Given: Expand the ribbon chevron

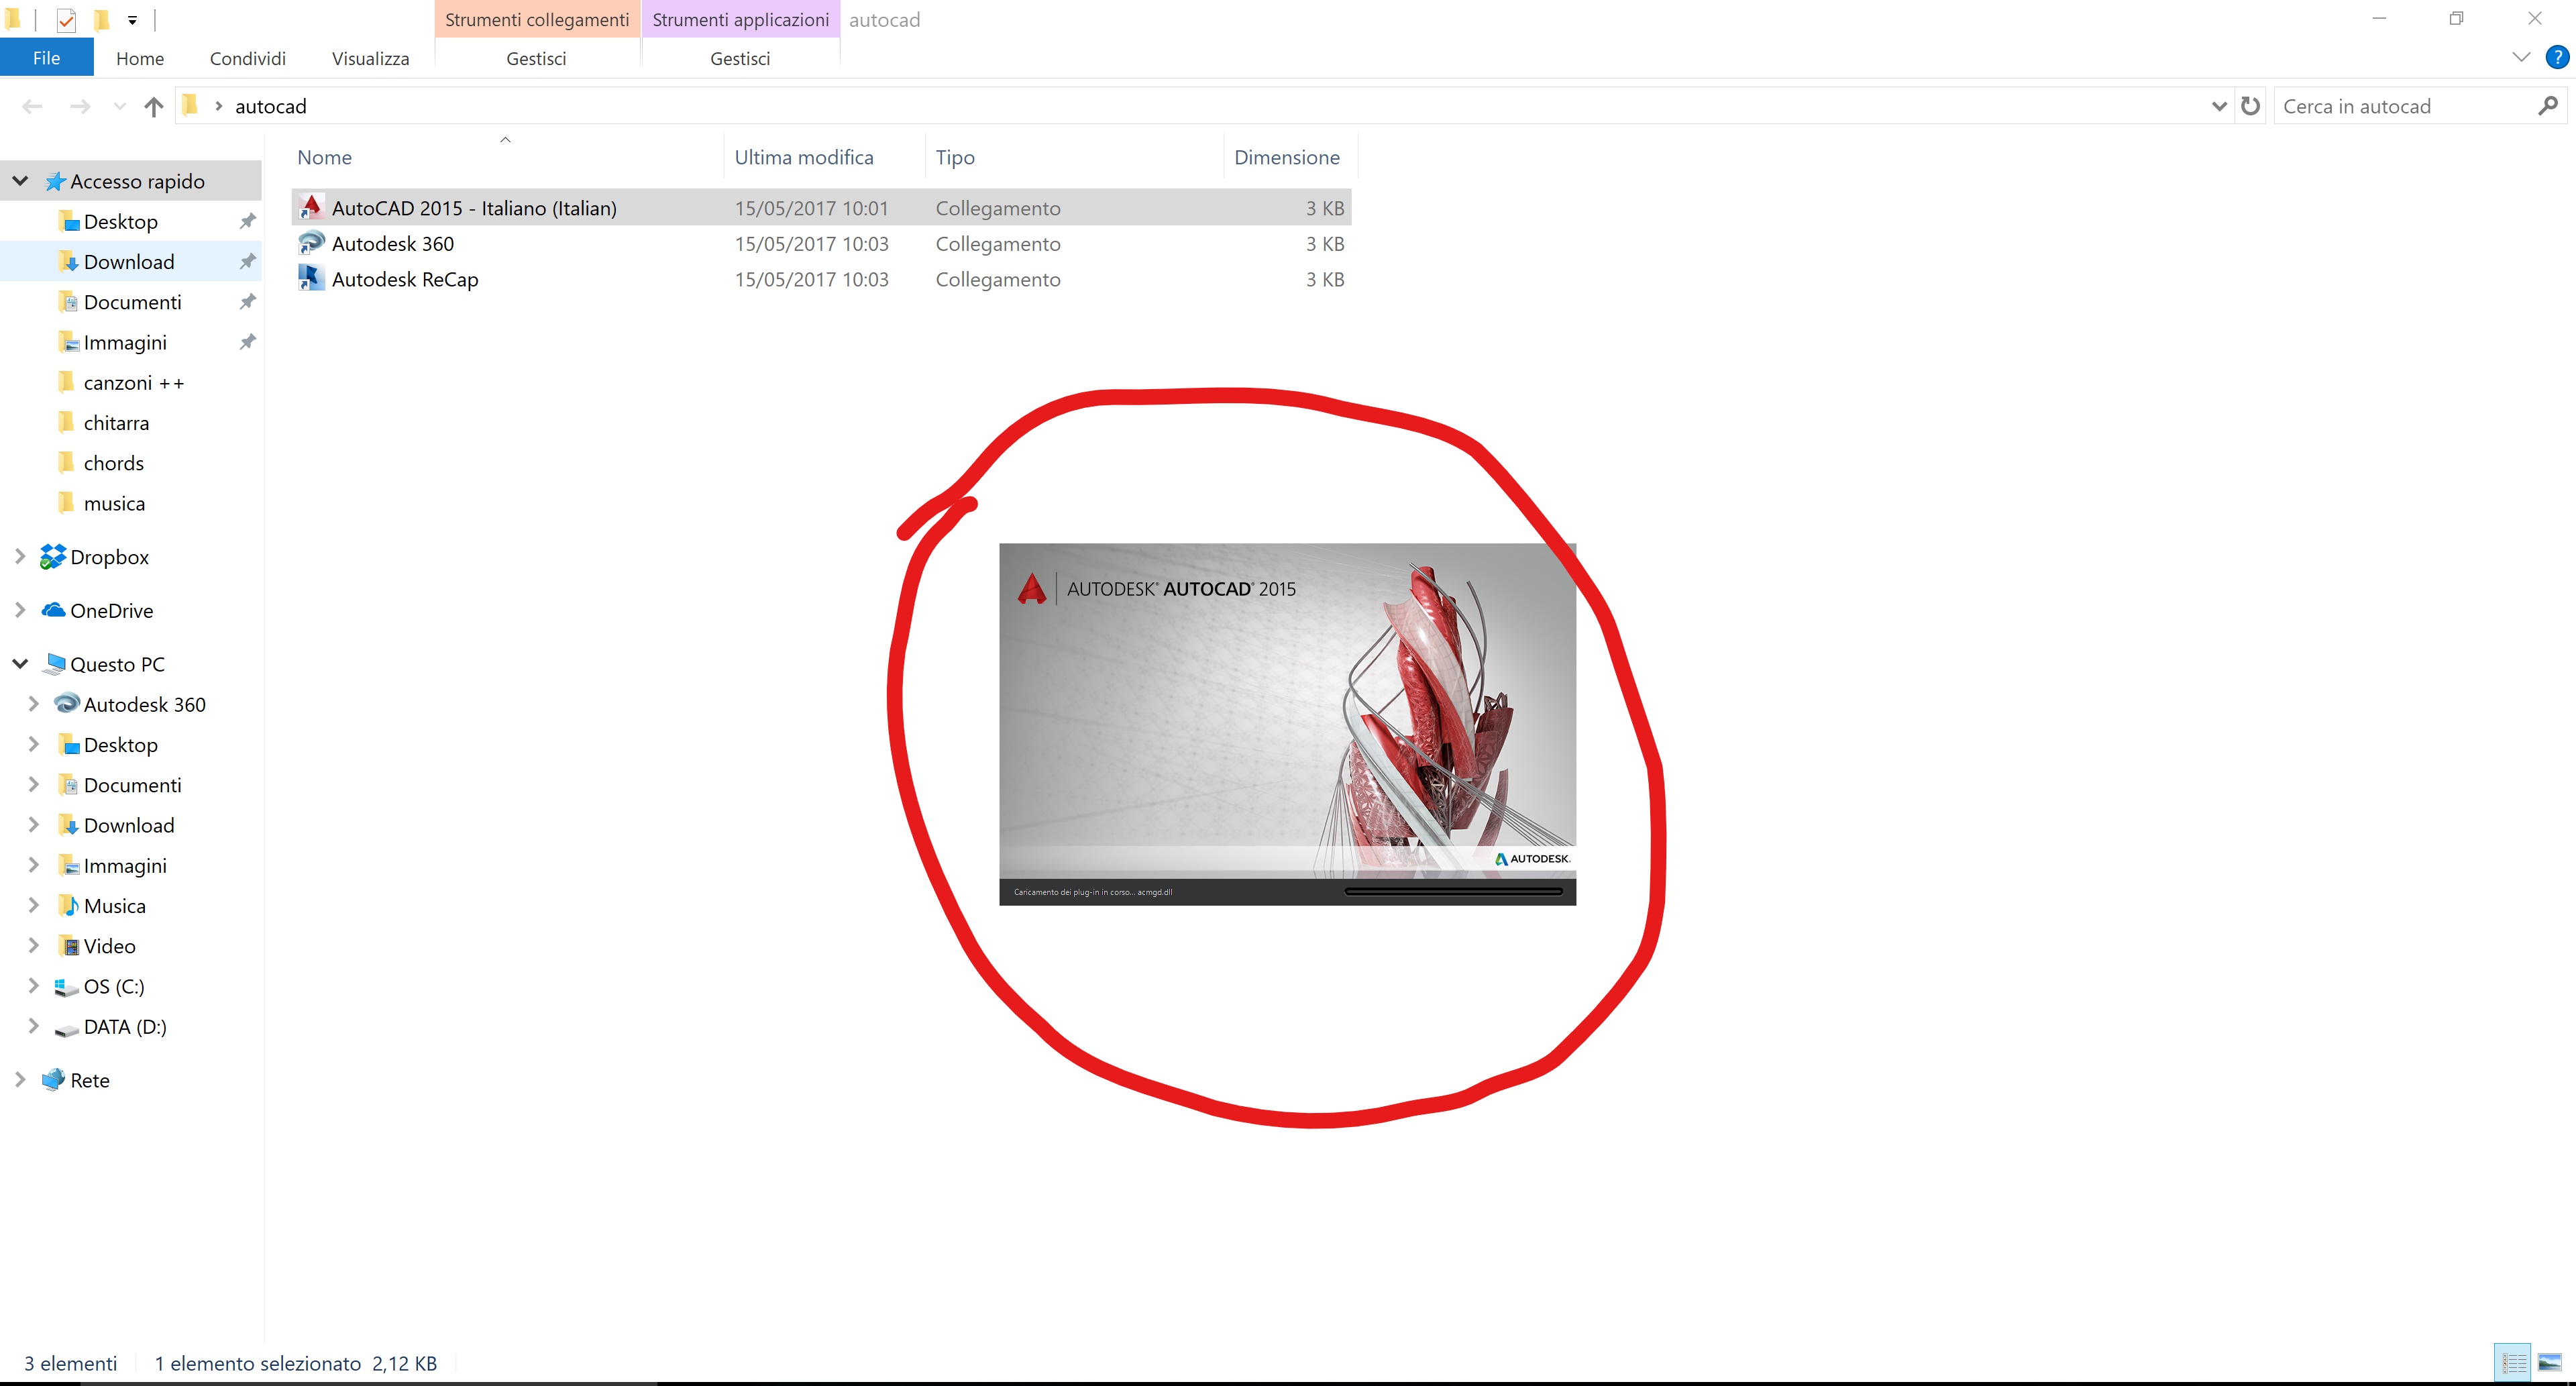Looking at the screenshot, I should point(2521,57).
